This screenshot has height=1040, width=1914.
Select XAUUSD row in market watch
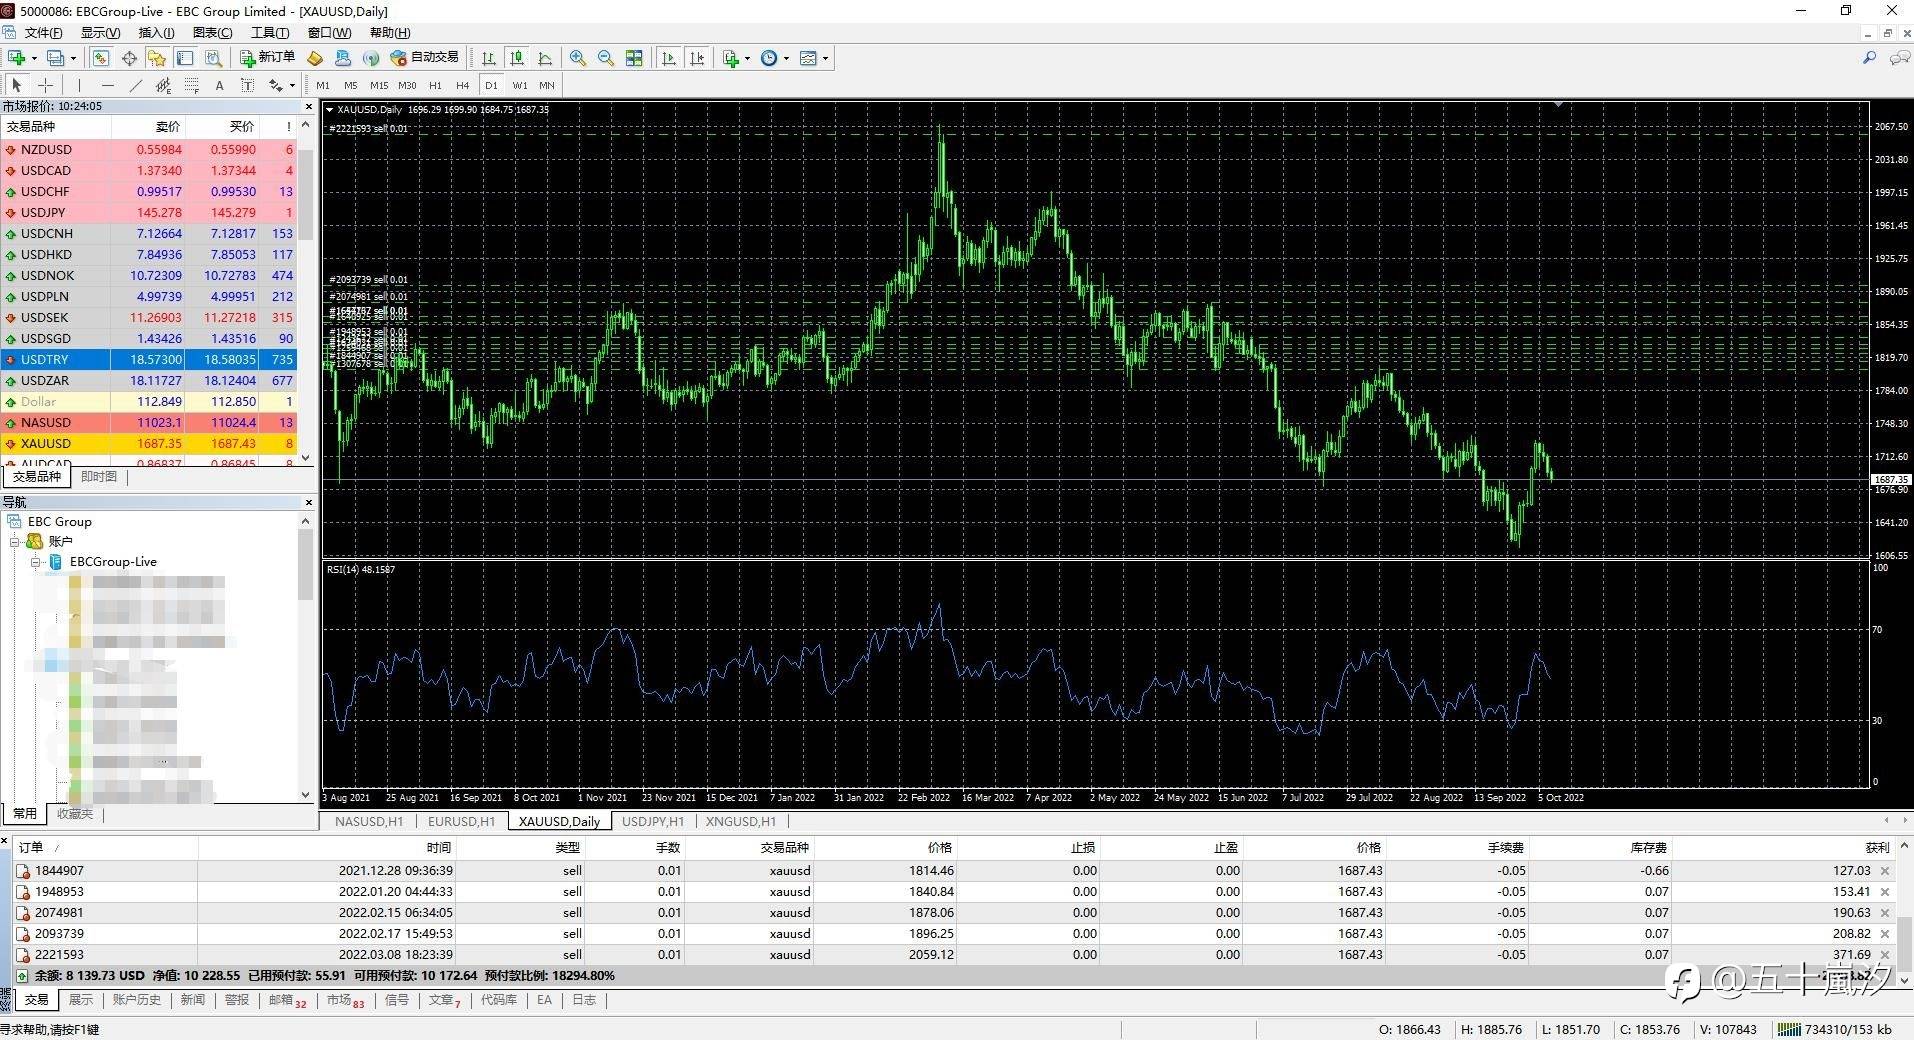coord(46,444)
